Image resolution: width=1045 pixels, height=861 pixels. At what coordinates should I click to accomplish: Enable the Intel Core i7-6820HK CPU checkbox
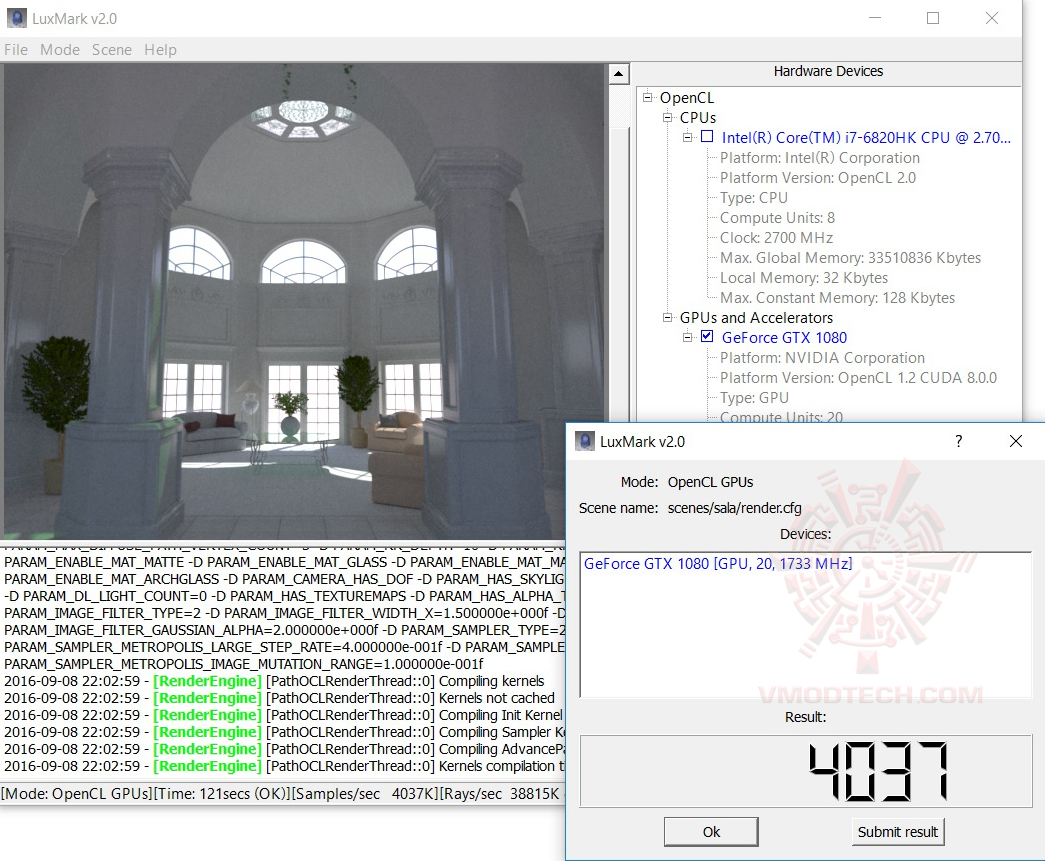pos(707,137)
